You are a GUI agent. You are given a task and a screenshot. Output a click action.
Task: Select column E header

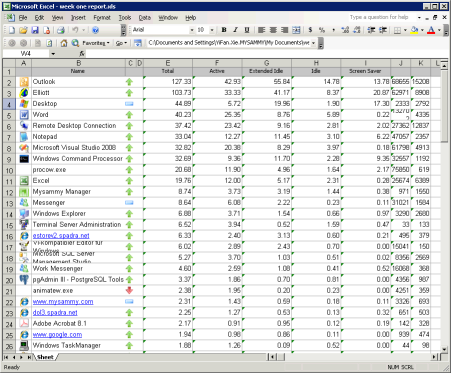[x=168, y=63]
